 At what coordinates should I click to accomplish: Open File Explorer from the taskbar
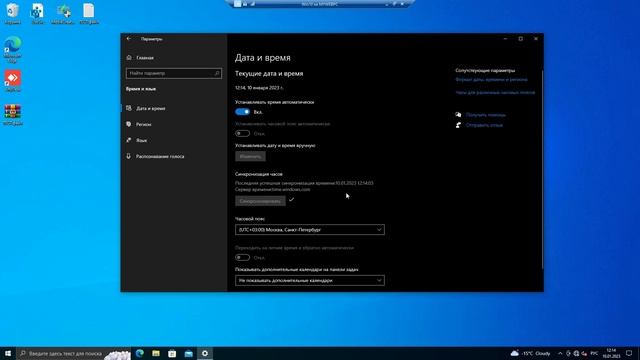[156, 353]
